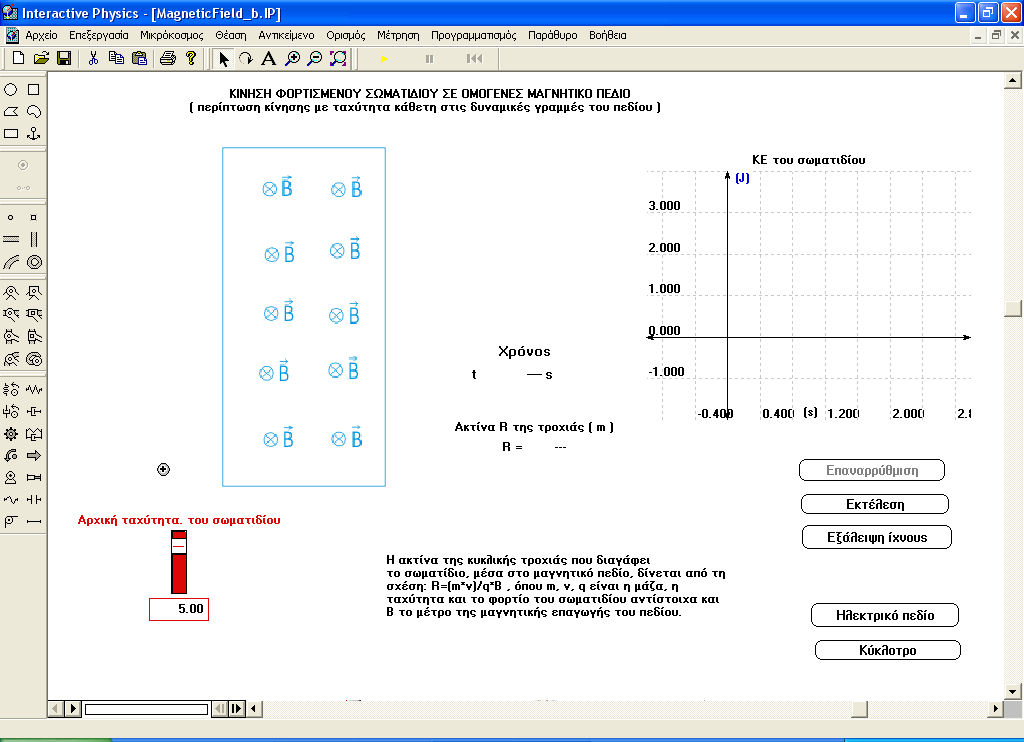Click the Εκτέλεση button
Screen dimensions: 1024x742
pyautogui.click(x=874, y=504)
